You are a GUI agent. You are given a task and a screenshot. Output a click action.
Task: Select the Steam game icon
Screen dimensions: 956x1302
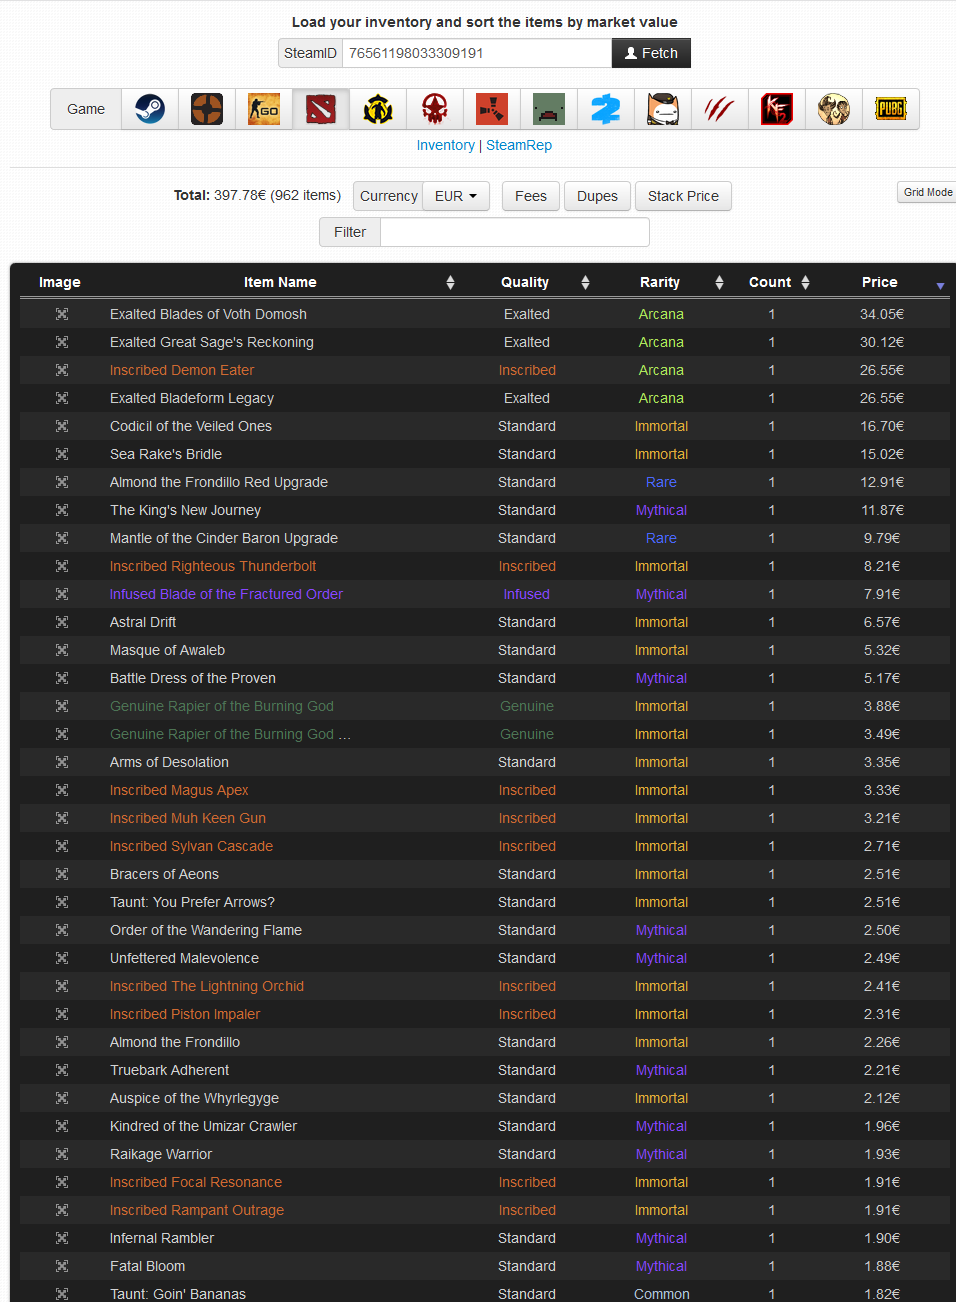pos(150,109)
